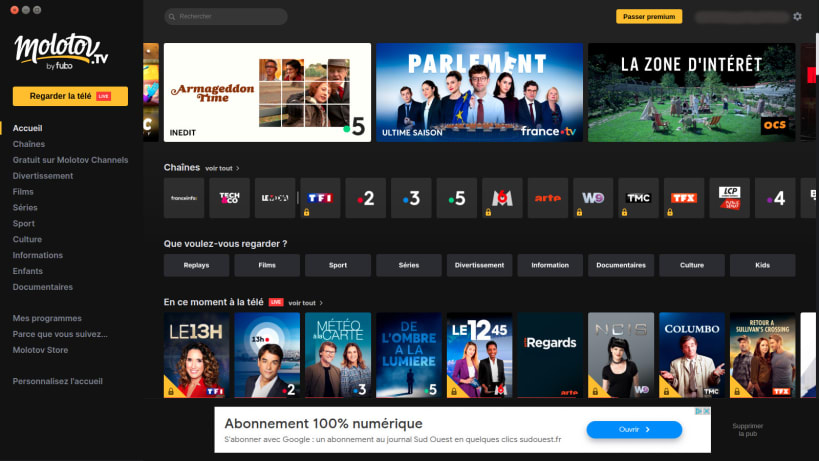
Task: Select the France 2 channel logo
Action: (x=366, y=198)
